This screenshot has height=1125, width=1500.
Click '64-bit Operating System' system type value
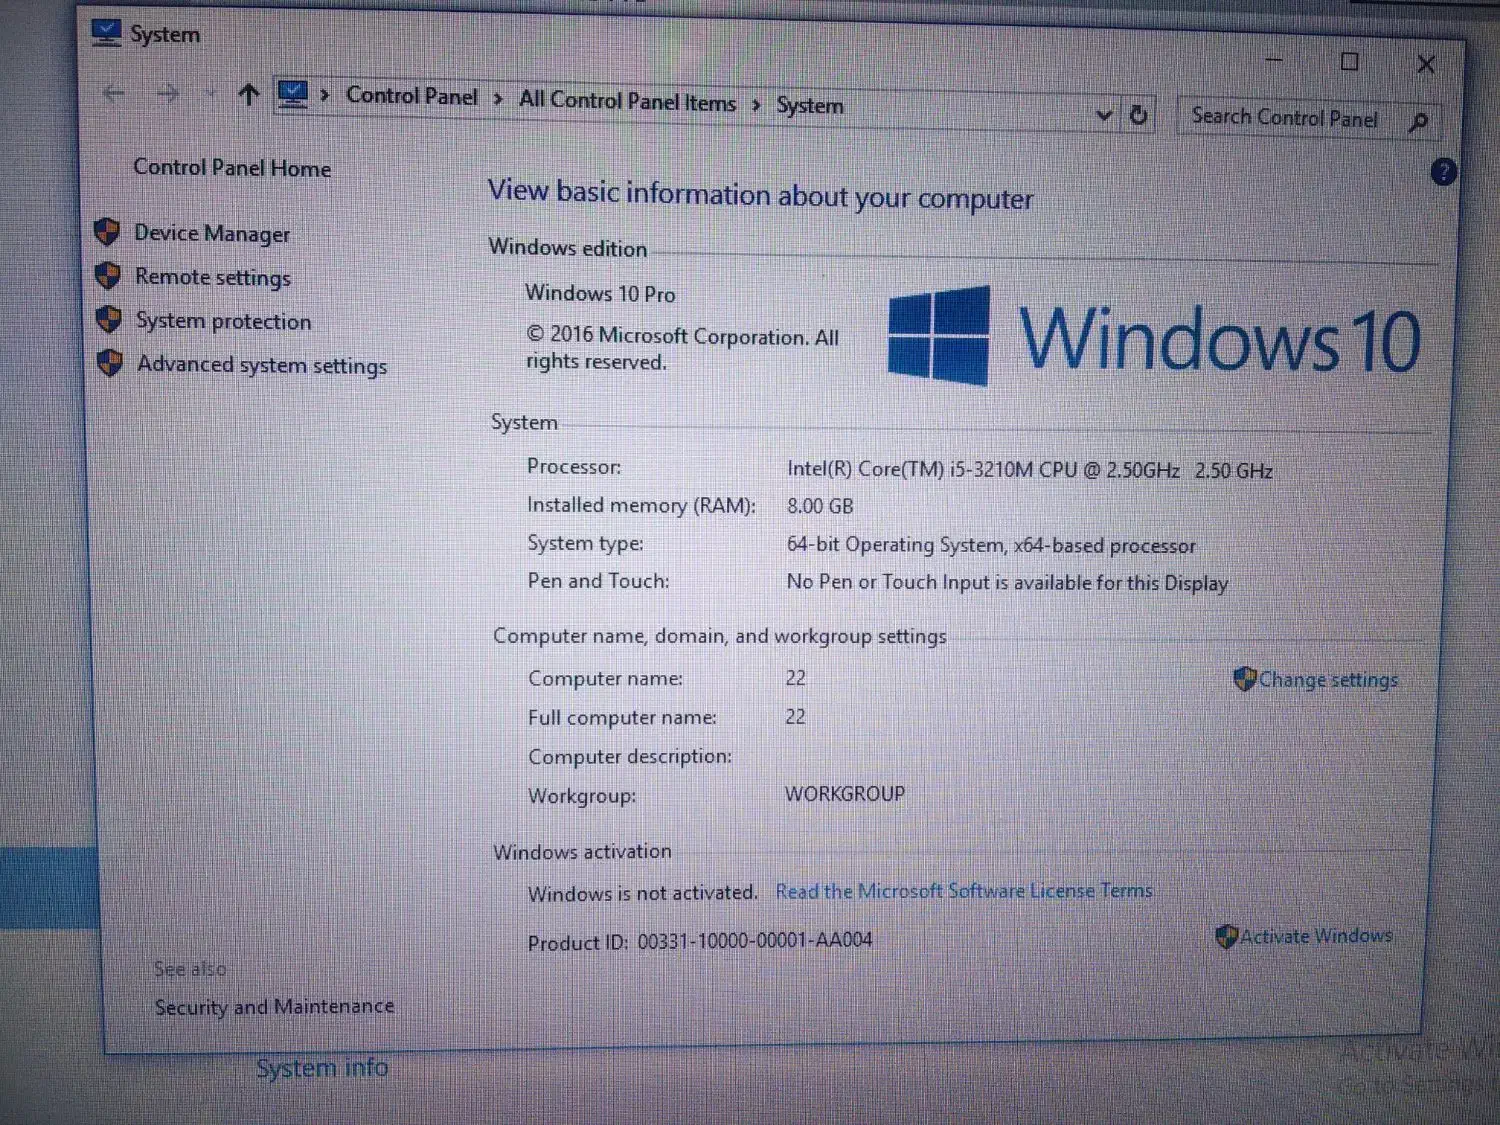pyautogui.click(x=895, y=545)
